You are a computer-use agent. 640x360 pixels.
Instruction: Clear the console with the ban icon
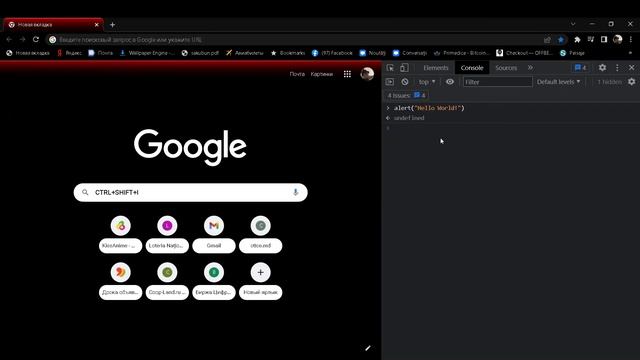click(404, 82)
